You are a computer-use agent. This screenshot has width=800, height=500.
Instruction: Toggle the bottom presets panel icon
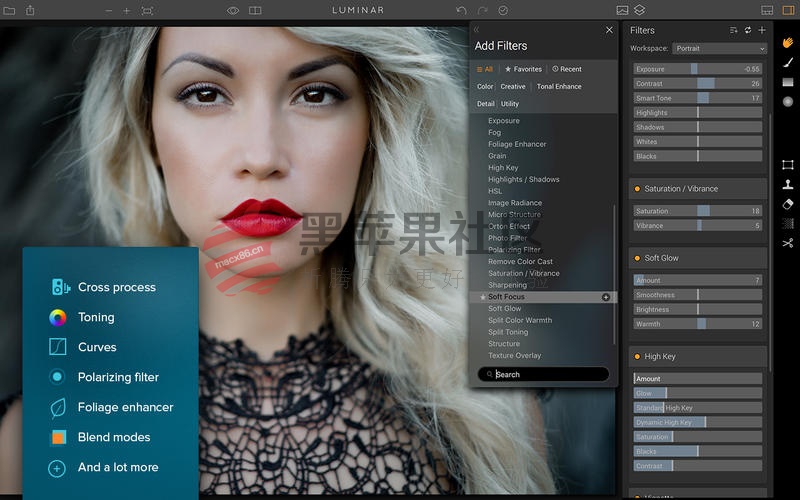[767, 10]
